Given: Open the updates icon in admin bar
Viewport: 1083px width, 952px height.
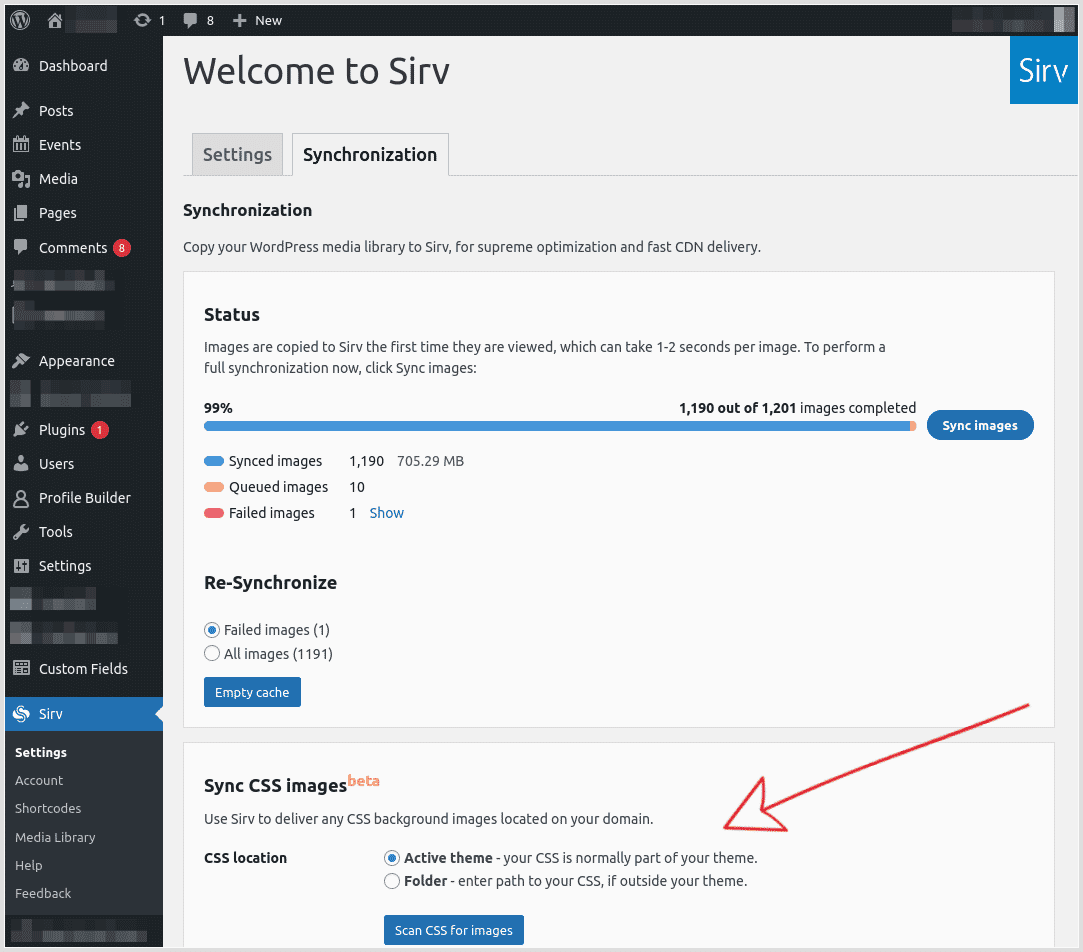Looking at the screenshot, I should click(142, 21).
